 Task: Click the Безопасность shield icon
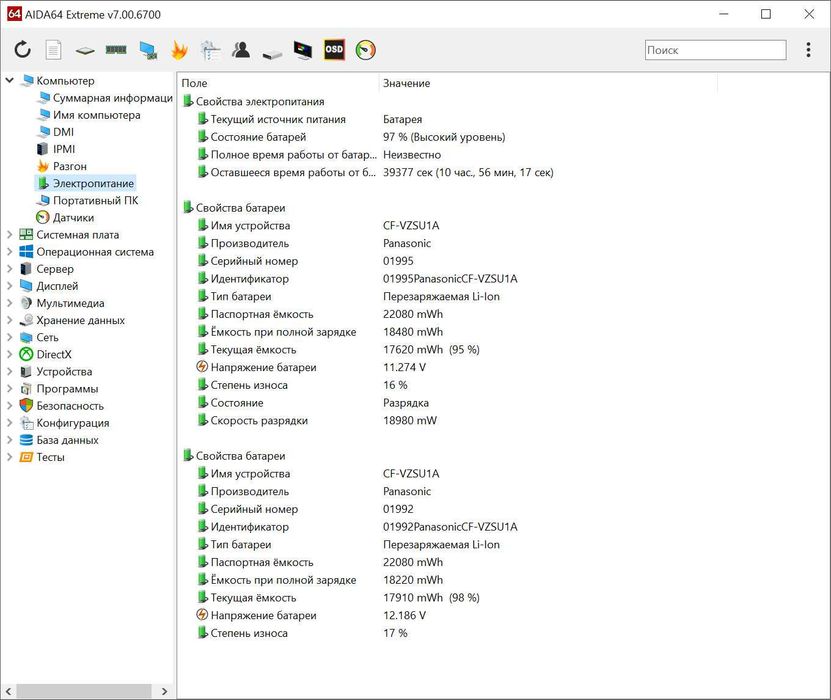tap(26, 405)
